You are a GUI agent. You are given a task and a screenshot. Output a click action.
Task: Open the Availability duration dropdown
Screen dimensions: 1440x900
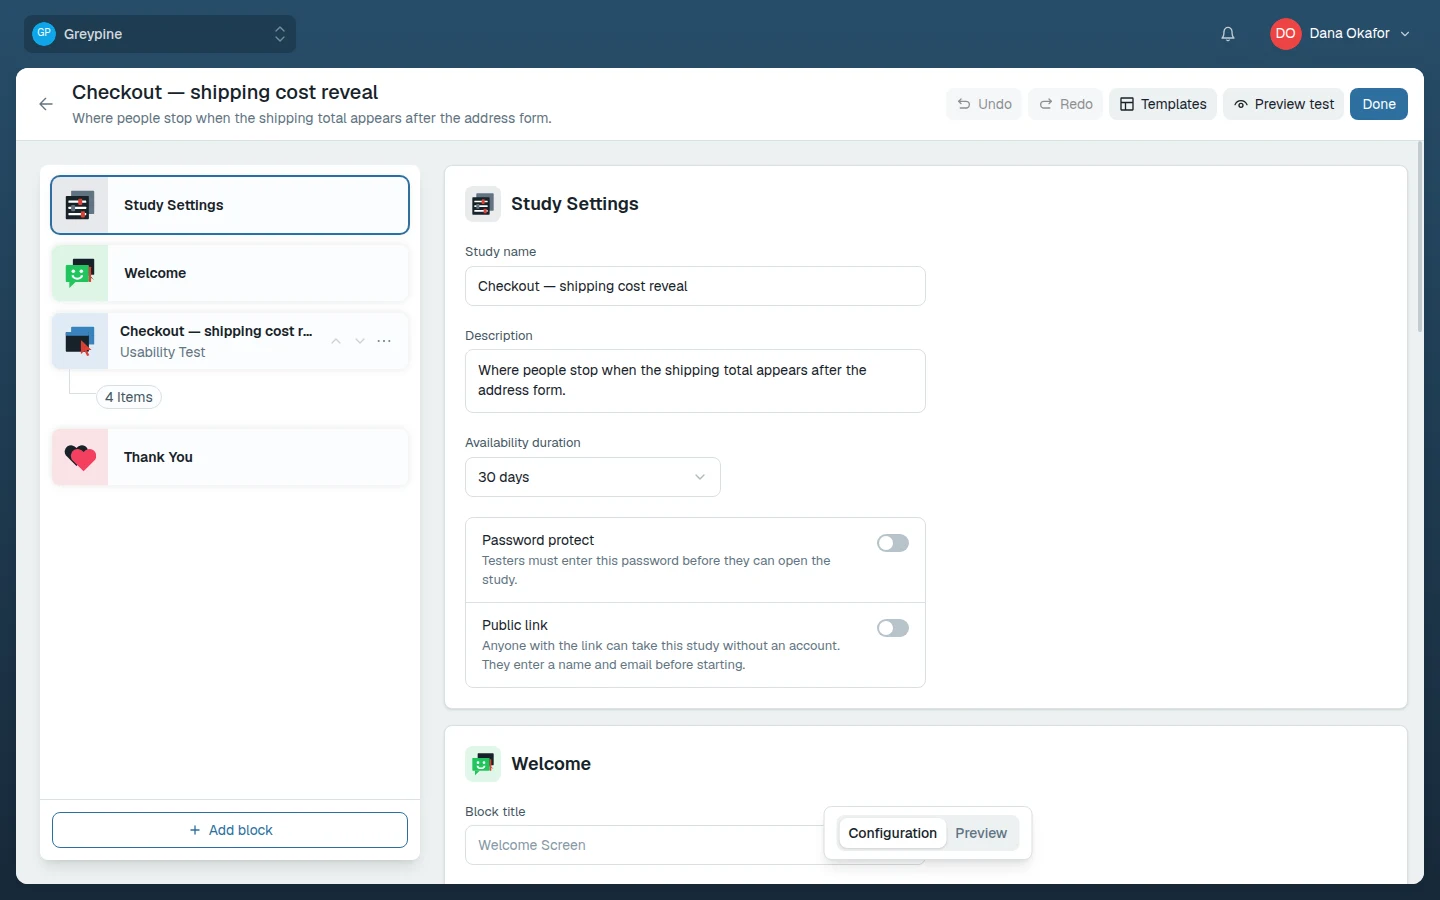point(593,477)
